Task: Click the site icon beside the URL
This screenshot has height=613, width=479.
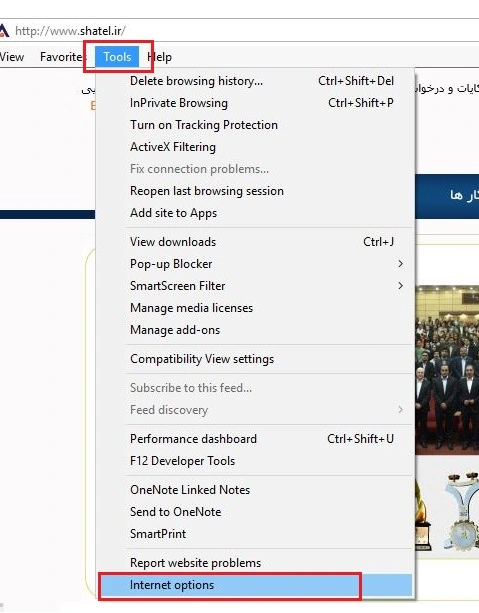Action: click(4, 30)
